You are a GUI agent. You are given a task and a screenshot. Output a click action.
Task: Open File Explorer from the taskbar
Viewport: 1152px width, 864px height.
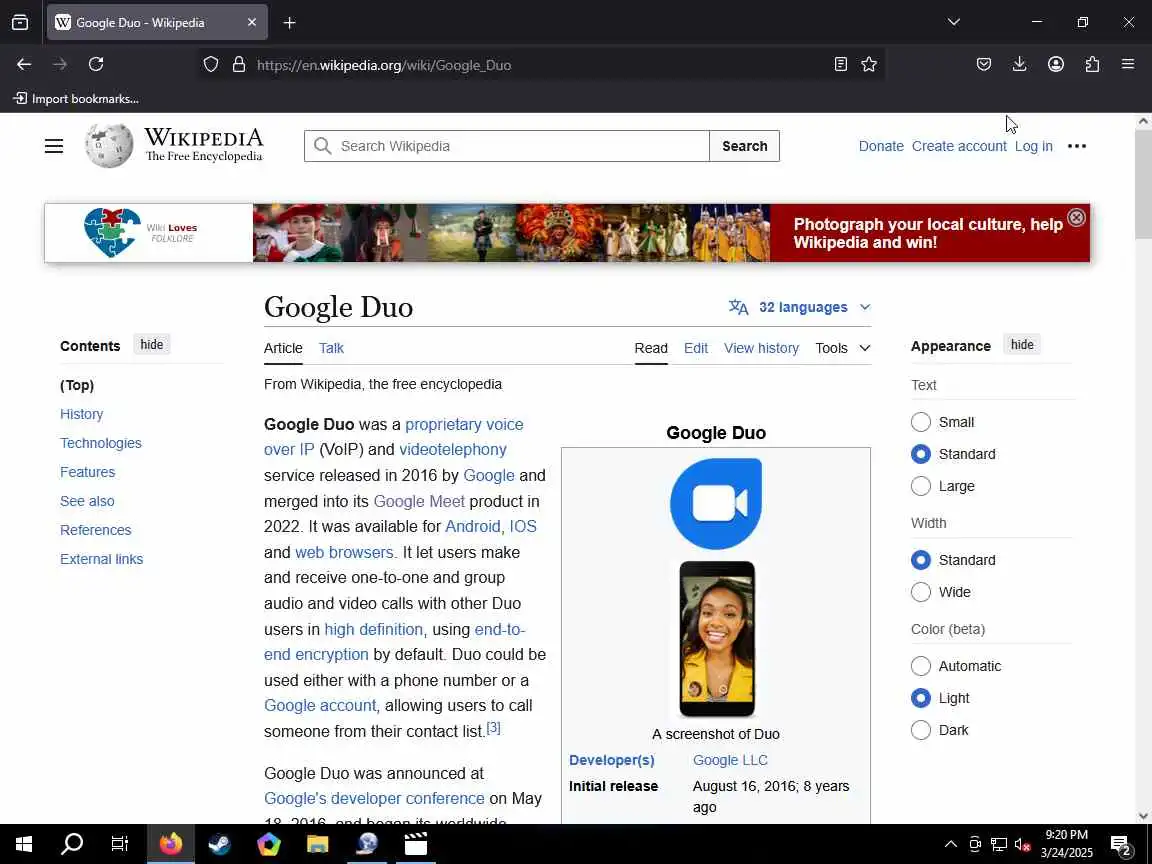tap(317, 844)
